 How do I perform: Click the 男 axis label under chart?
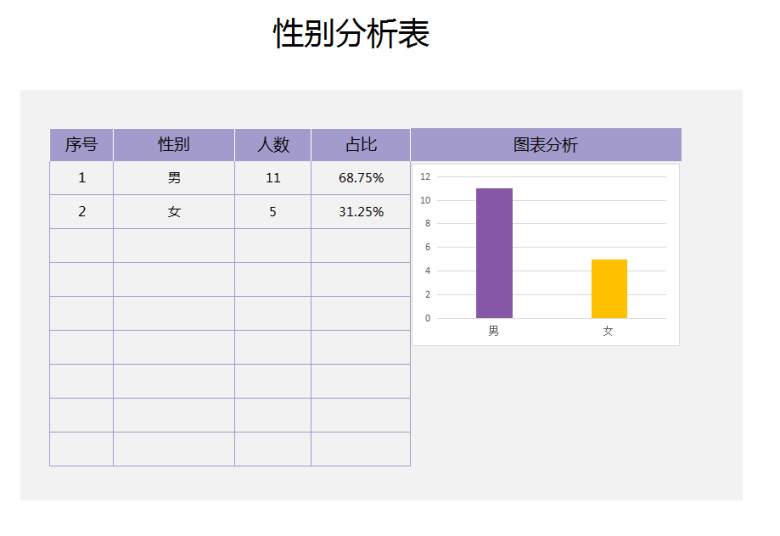(493, 331)
